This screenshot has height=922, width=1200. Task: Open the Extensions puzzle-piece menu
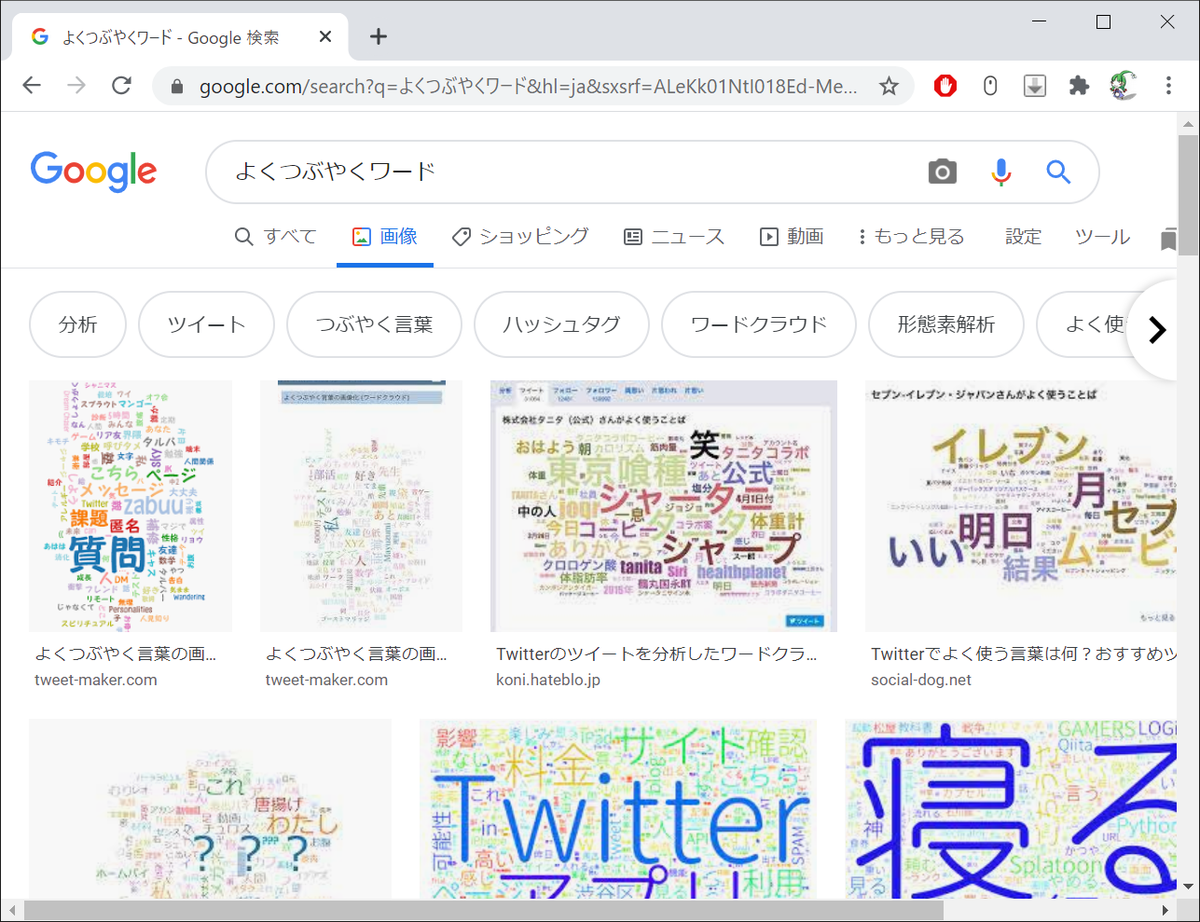pos(1079,86)
